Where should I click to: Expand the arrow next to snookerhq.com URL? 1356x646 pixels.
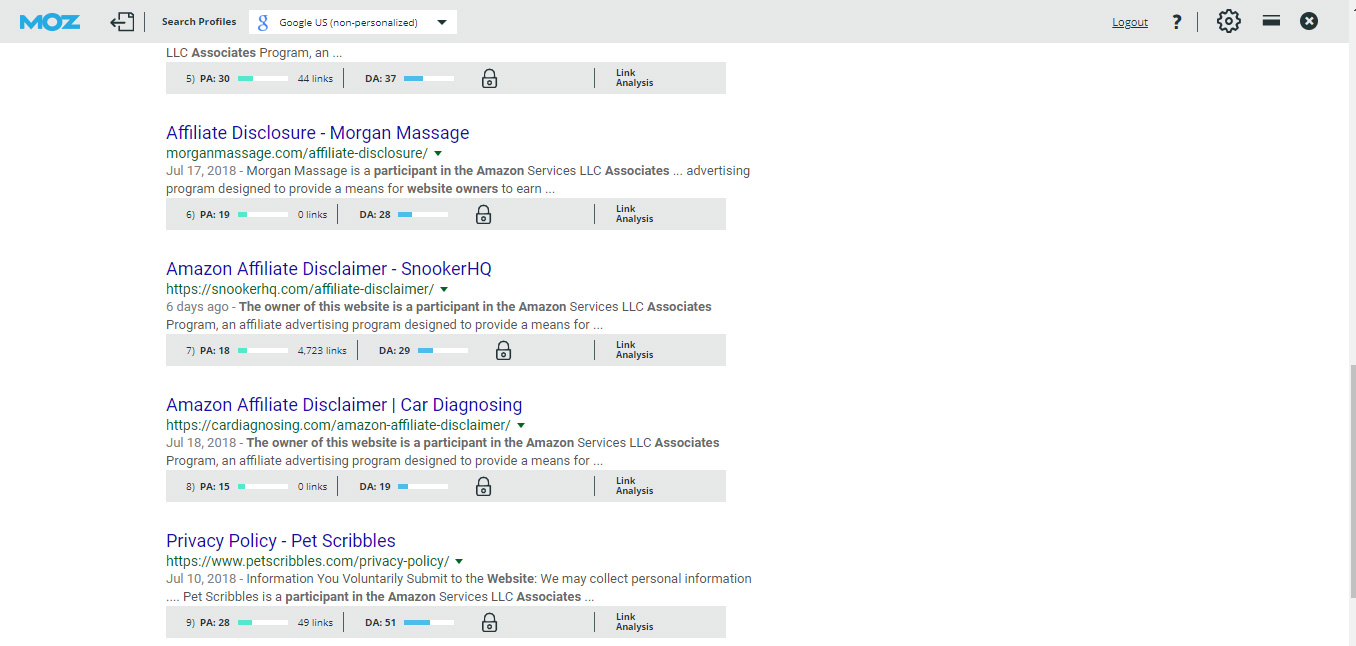(444, 289)
